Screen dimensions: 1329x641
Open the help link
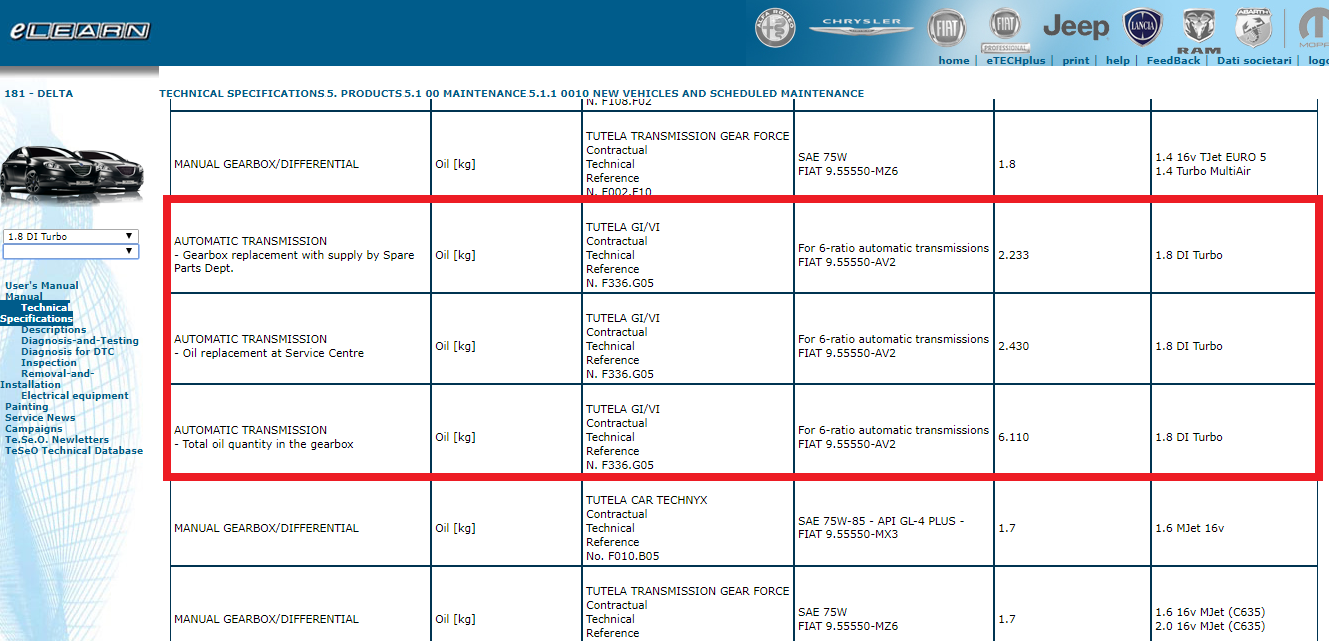click(x=1118, y=61)
